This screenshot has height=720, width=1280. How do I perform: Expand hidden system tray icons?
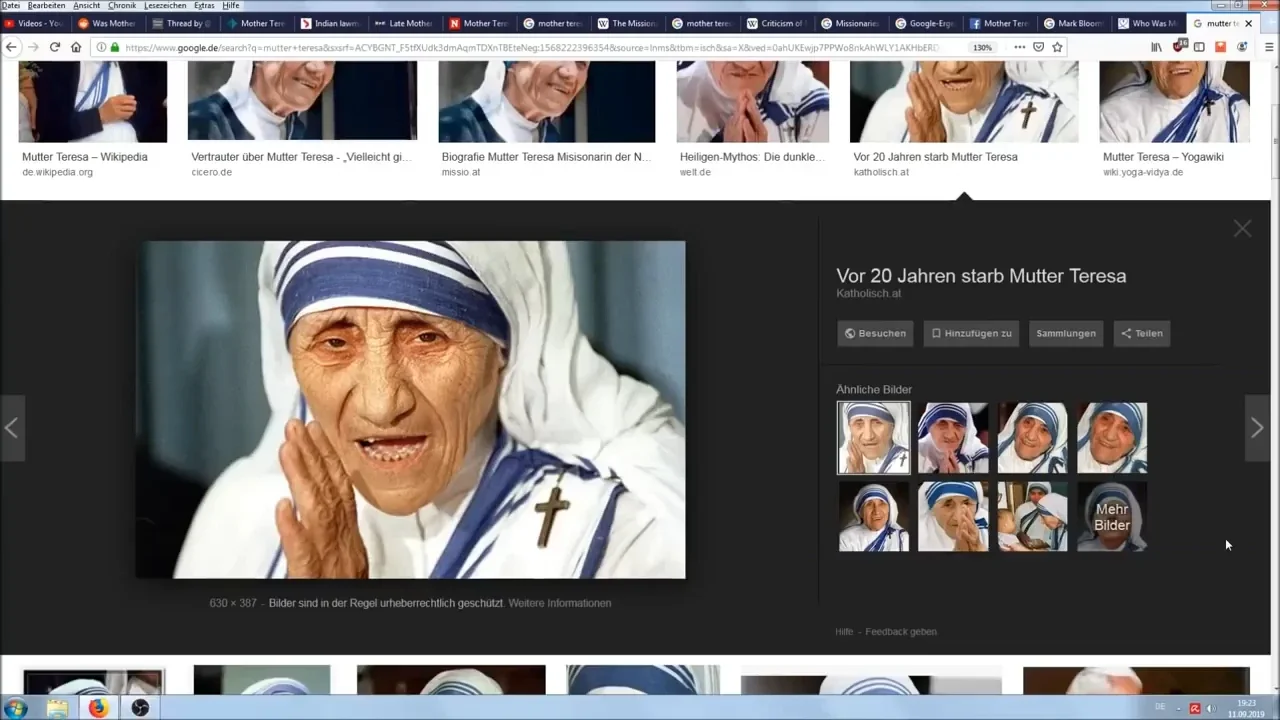coord(1178,708)
